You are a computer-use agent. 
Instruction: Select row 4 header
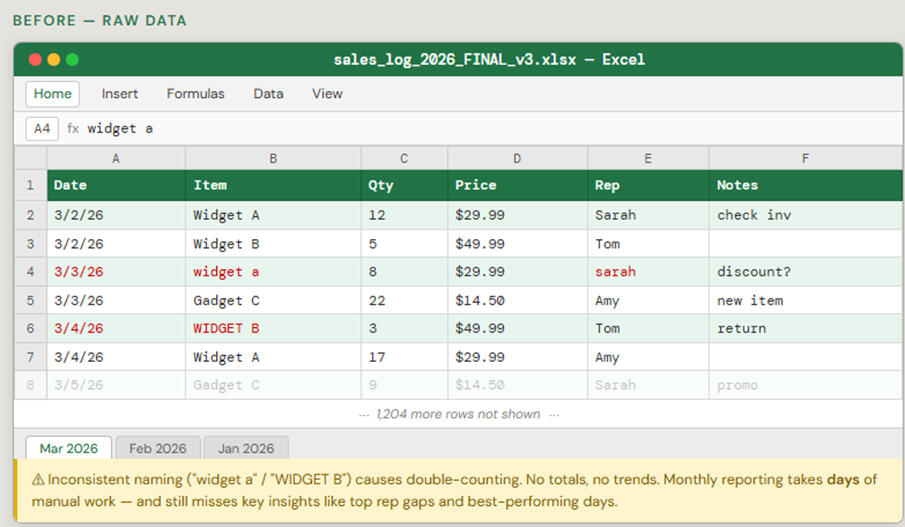pos(30,271)
